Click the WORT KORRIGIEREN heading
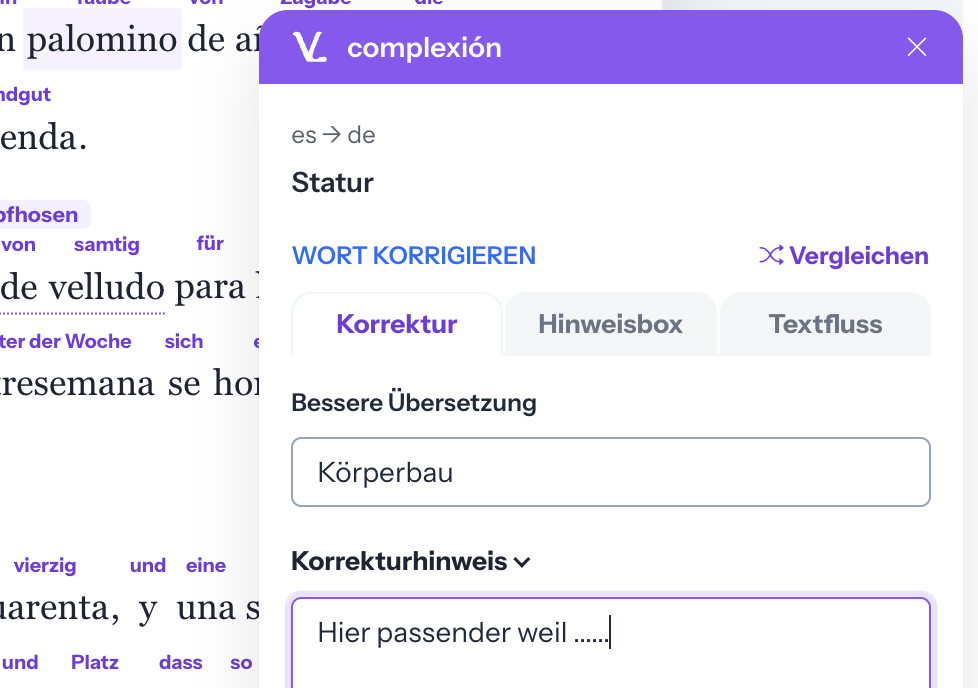Viewport: 978px width, 688px height. (414, 256)
